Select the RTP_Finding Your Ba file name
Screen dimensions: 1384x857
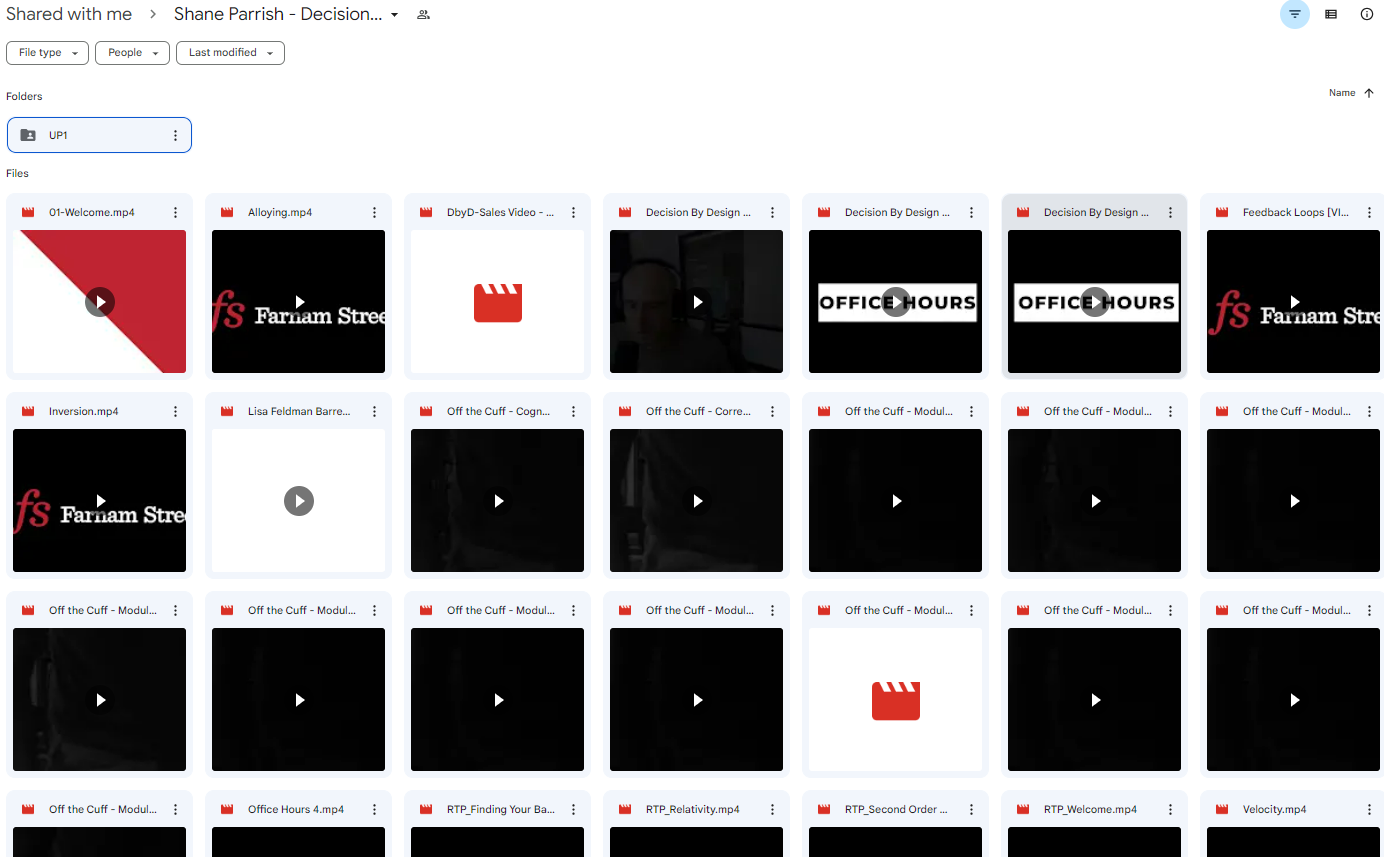(x=500, y=810)
